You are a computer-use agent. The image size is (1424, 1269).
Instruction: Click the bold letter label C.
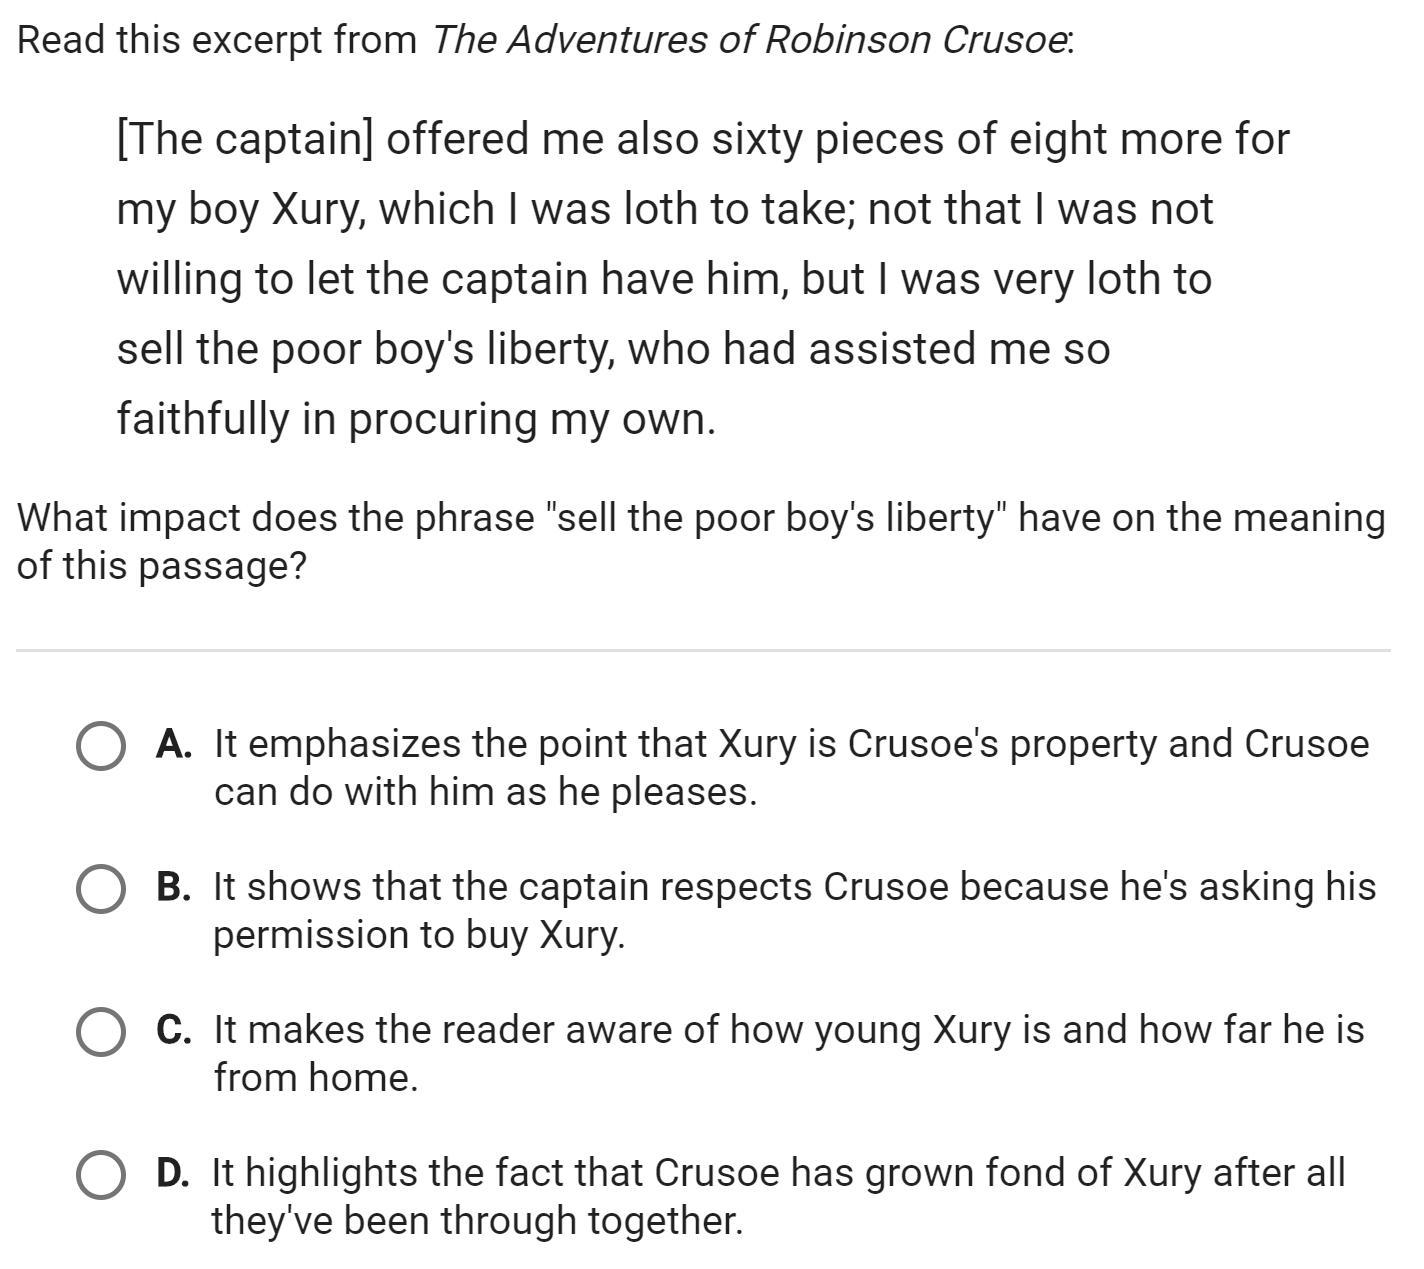174,1029
